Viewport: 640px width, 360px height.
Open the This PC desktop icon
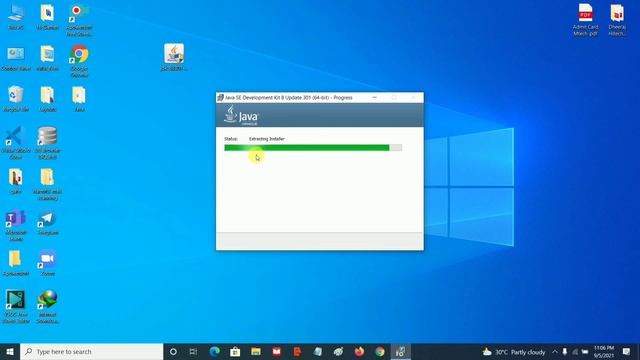click(x=16, y=17)
